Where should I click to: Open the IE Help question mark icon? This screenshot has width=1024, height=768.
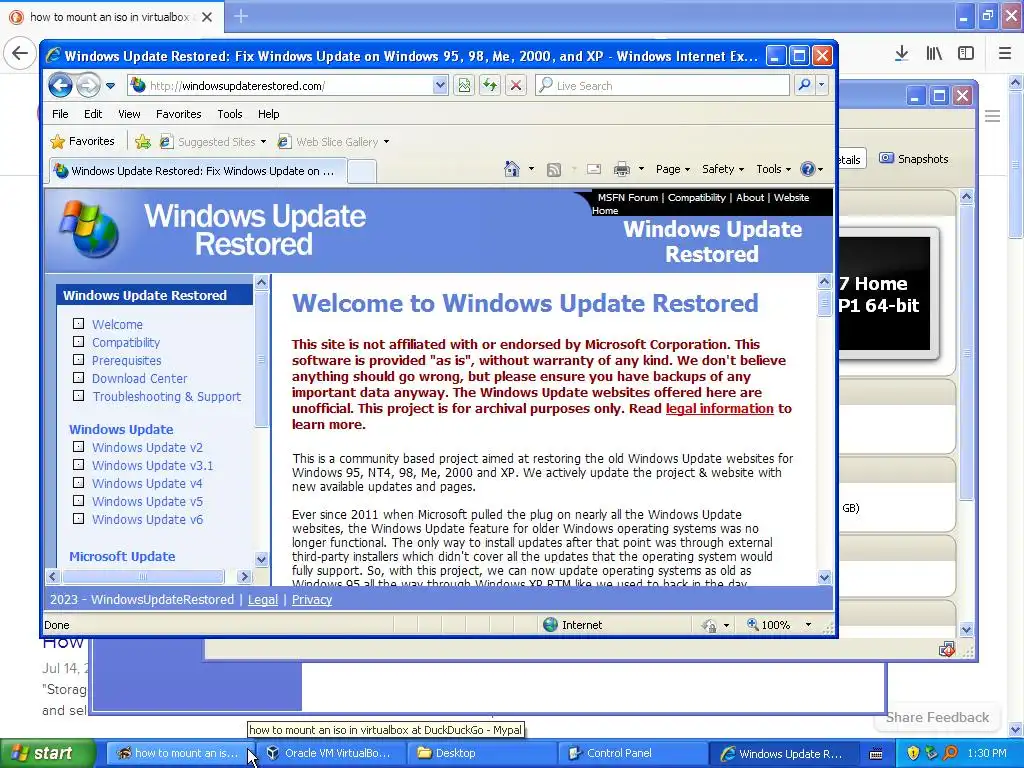[x=808, y=169]
